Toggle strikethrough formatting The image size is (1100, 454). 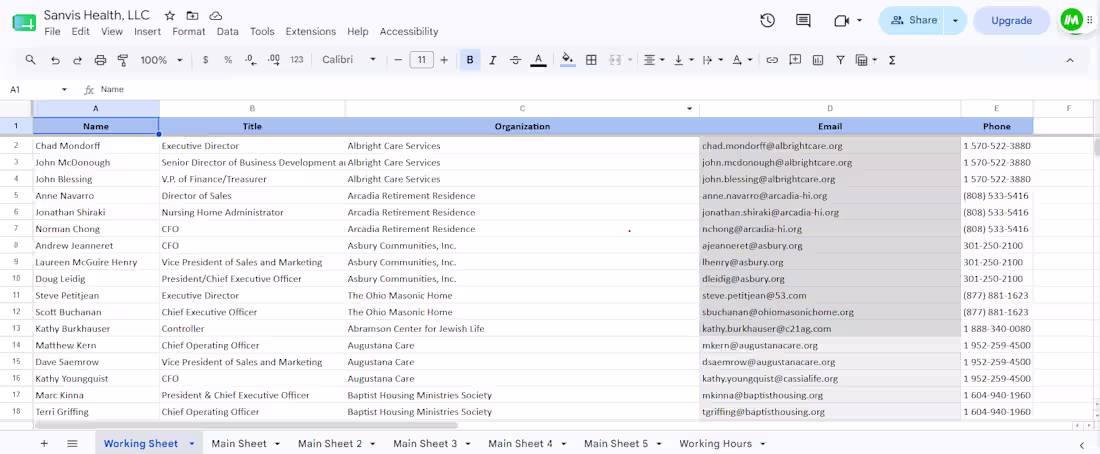tap(516, 60)
